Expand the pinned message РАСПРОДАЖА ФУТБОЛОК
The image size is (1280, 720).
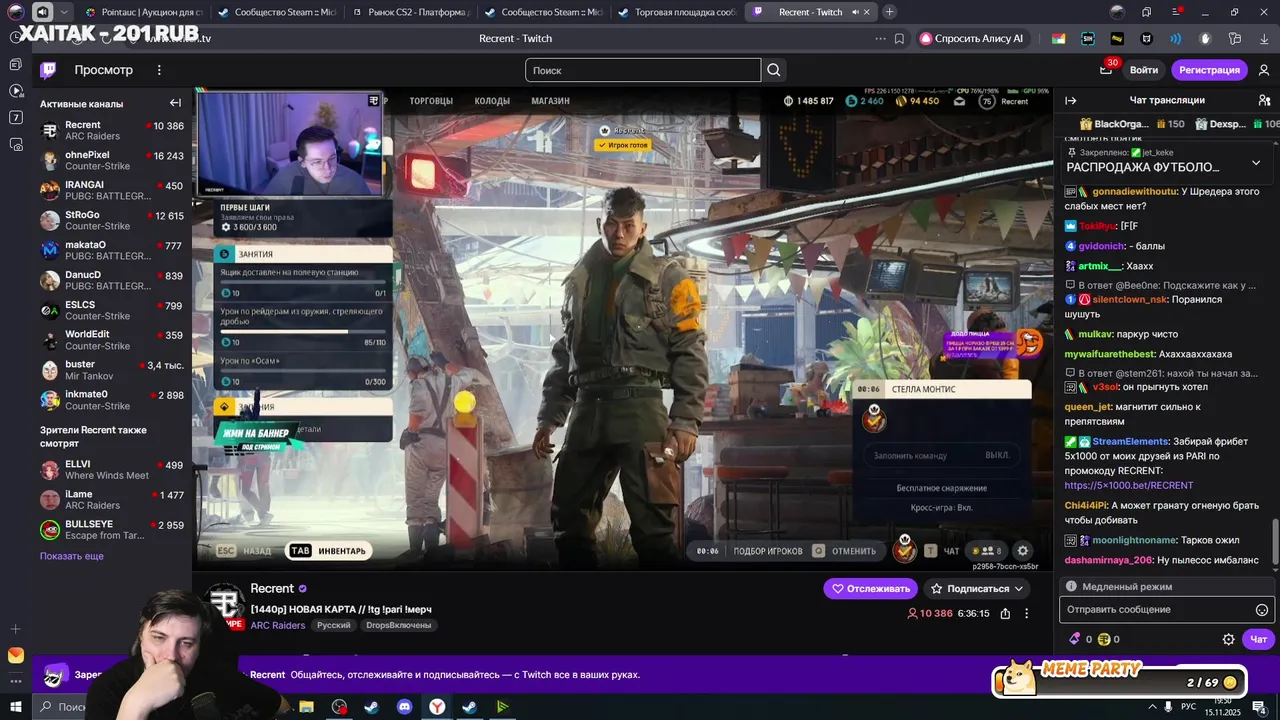click(1256, 163)
